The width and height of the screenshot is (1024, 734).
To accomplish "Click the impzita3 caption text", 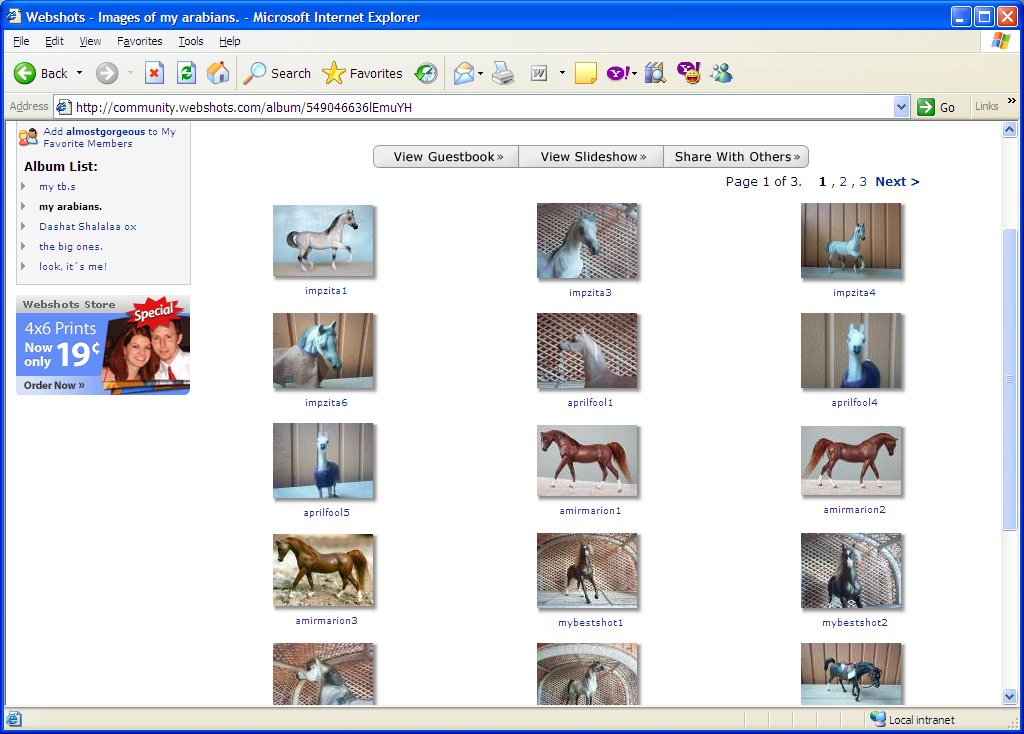I will point(590,293).
